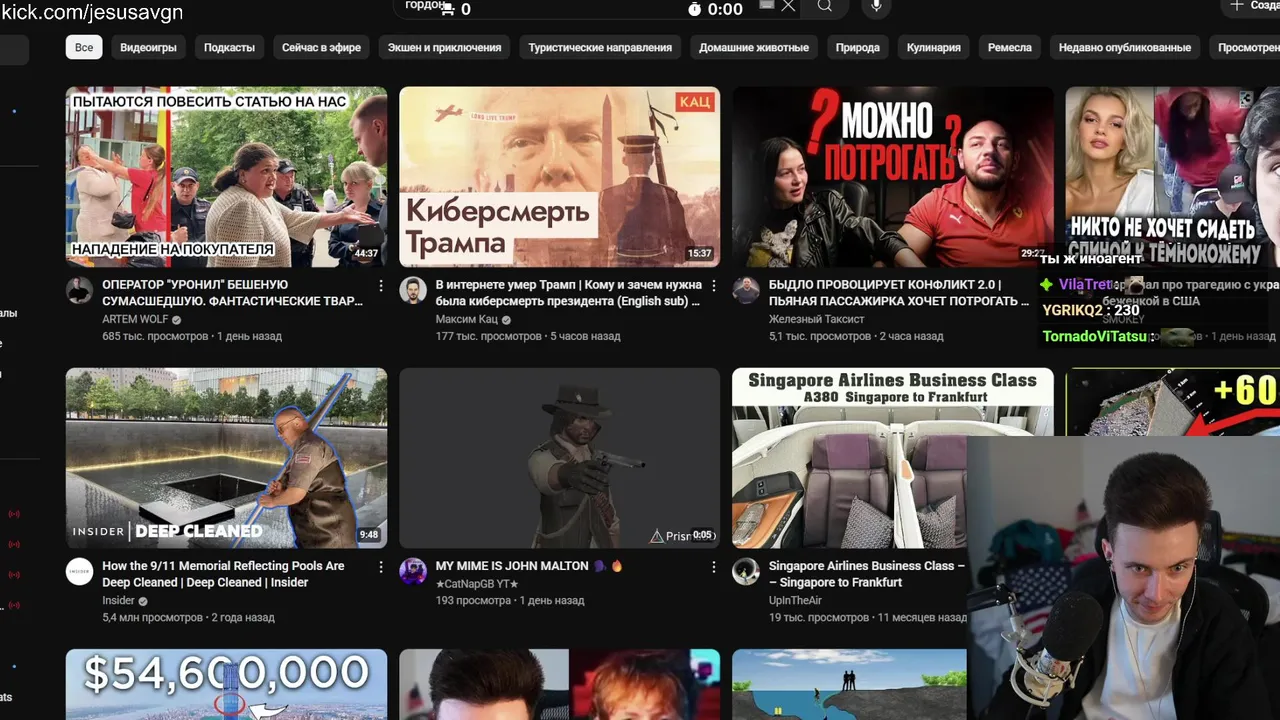Select the 'Кулинария' filter chip
This screenshot has width=1280, height=720.
pyautogui.click(x=934, y=47)
